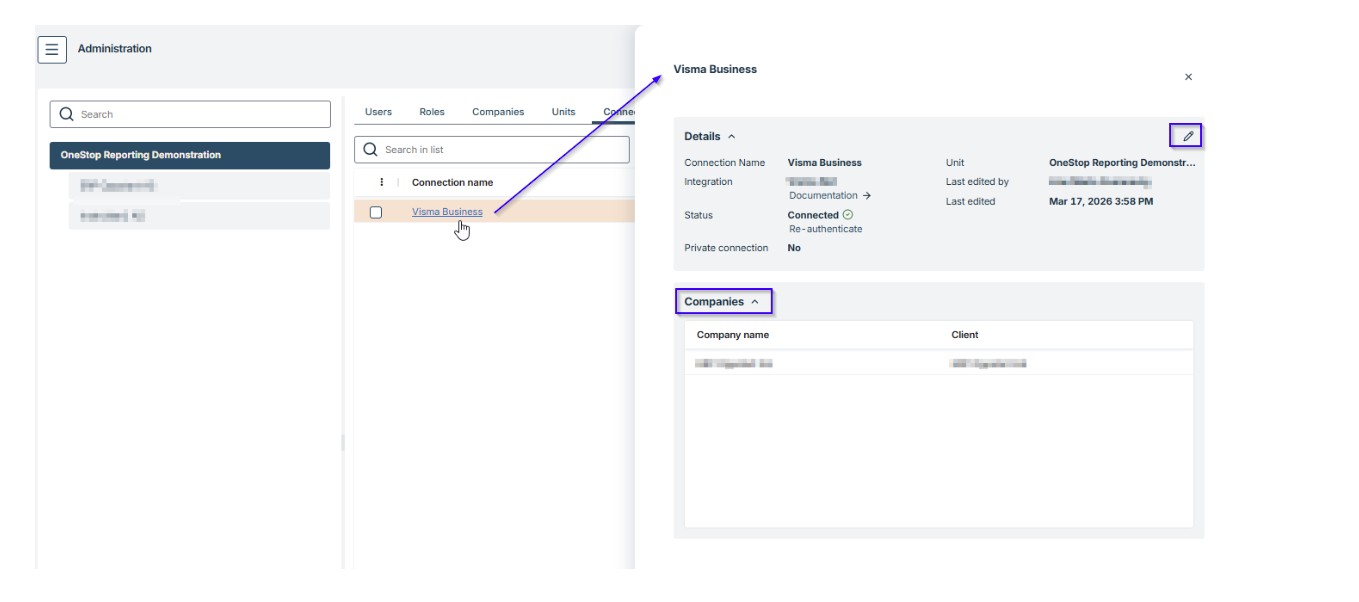Collapse the Companies section
The width and height of the screenshot is (1359, 602).
pos(755,302)
